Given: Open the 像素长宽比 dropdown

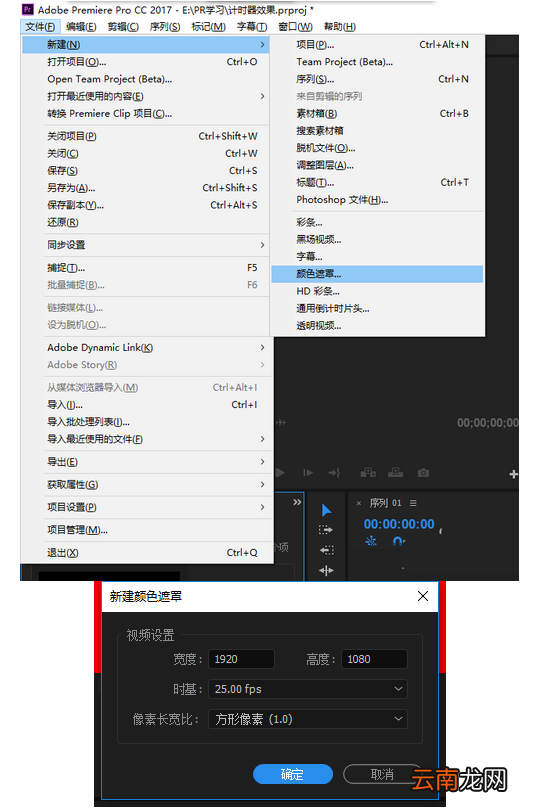Looking at the screenshot, I should click(x=308, y=719).
